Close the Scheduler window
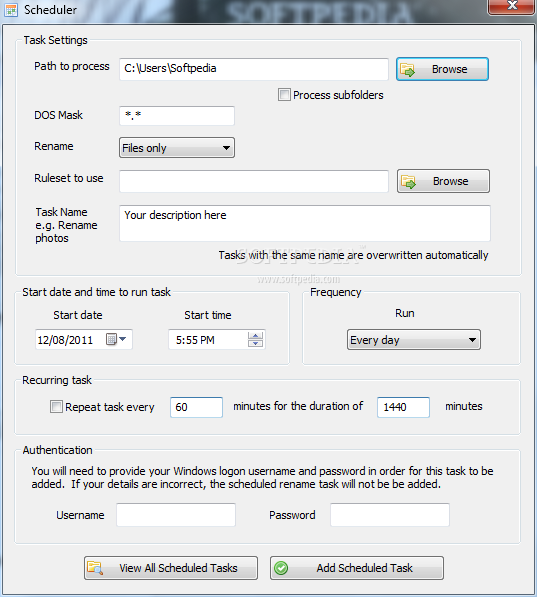Screen dimensions: 537x597 point(512,6)
